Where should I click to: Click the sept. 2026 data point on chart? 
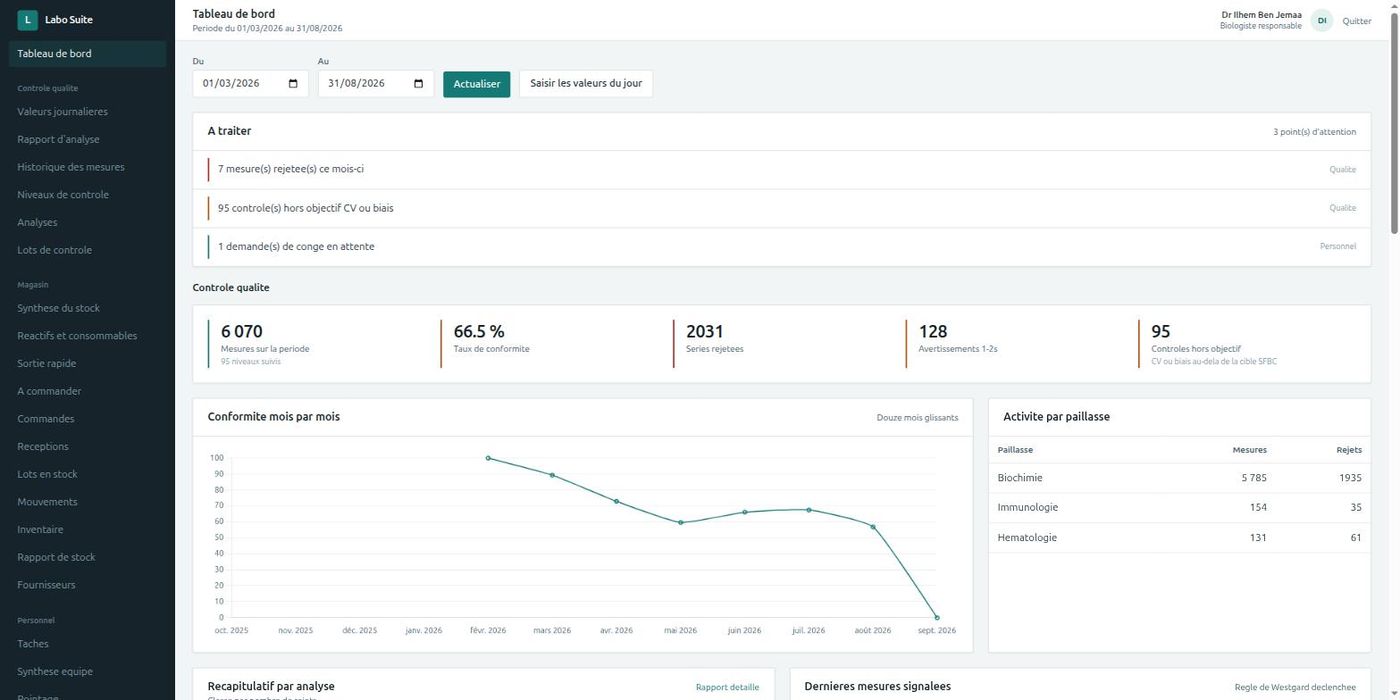pyautogui.click(x=937, y=618)
